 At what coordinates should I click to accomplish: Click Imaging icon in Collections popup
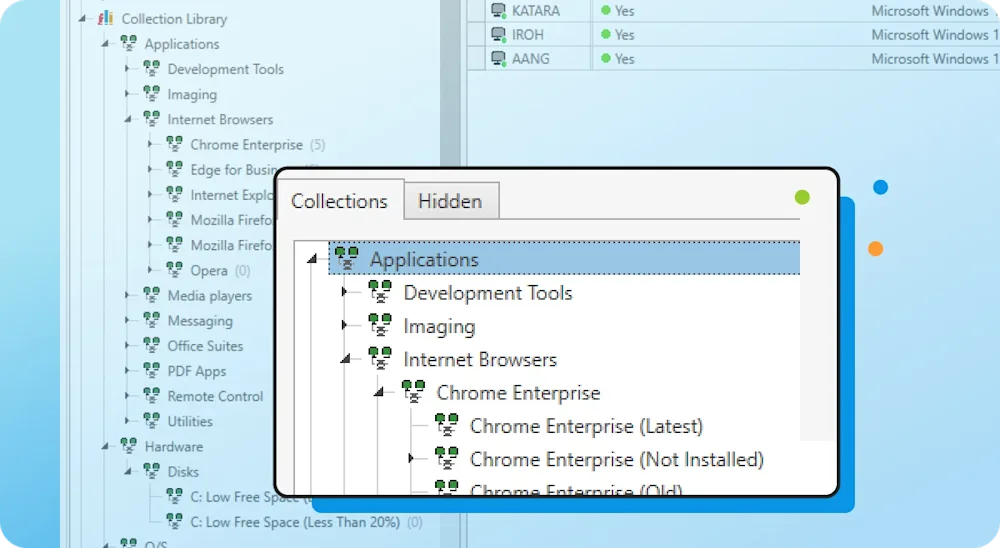[x=380, y=325]
